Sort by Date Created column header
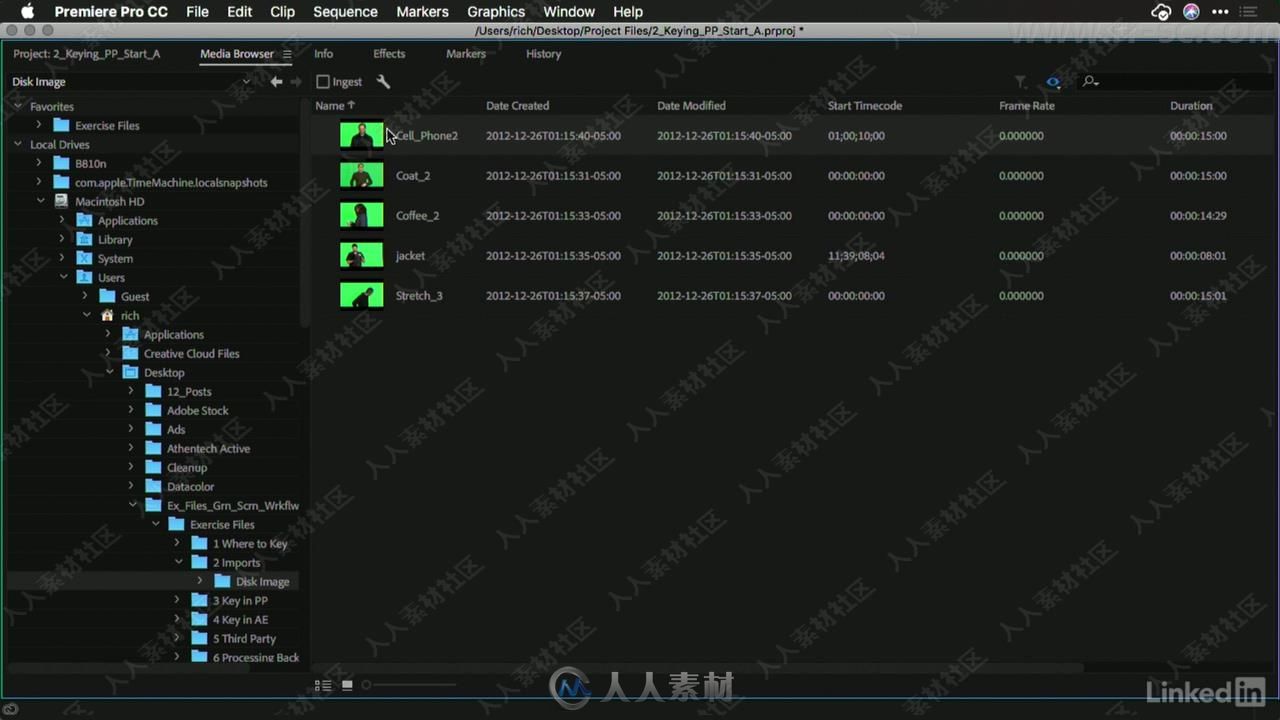The width and height of the screenshot is (1280, 720). (x=517, y=105)
